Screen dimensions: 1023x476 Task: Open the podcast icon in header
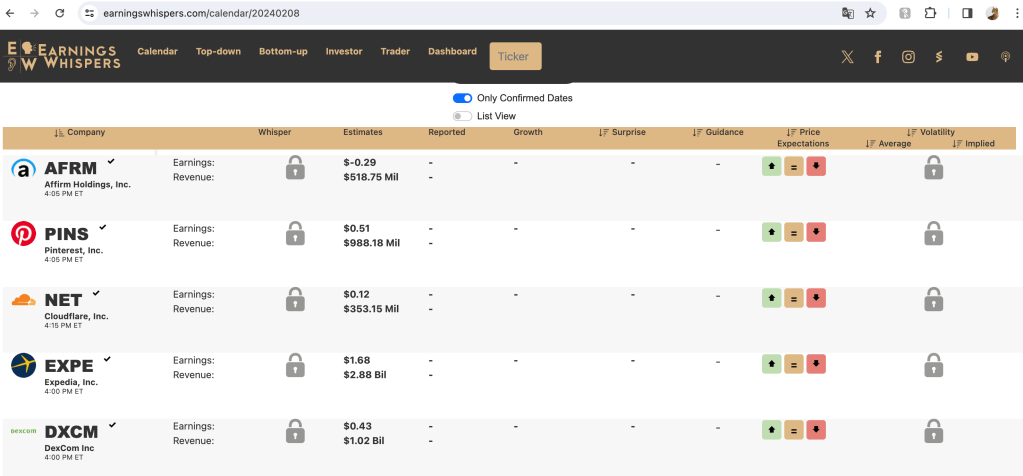coord(1005,57)
